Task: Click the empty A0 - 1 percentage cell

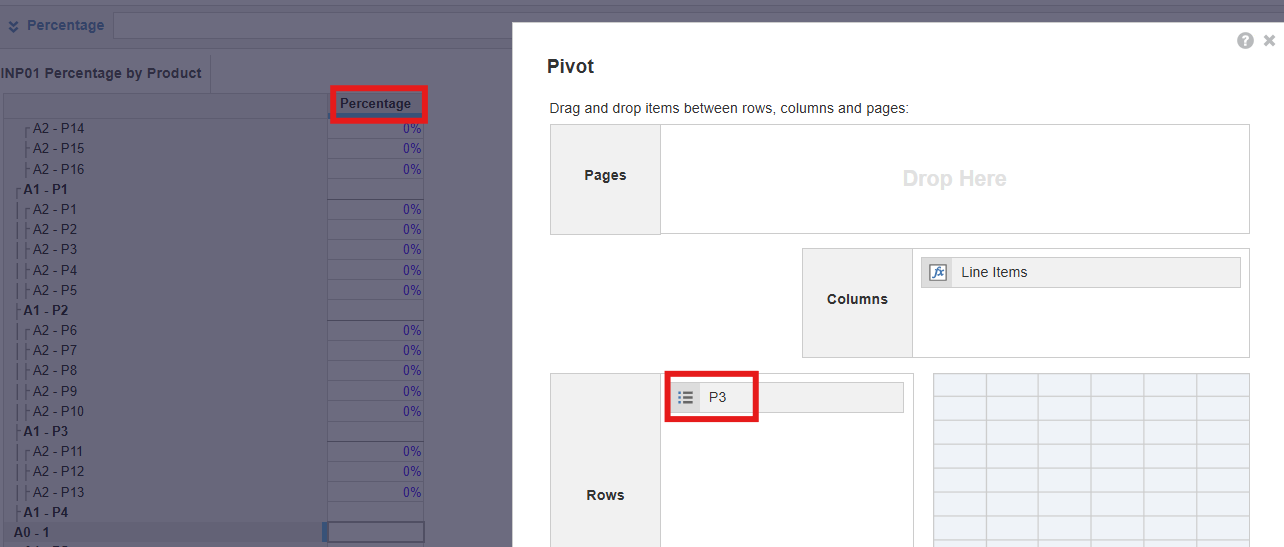Action: click(376, 532)
